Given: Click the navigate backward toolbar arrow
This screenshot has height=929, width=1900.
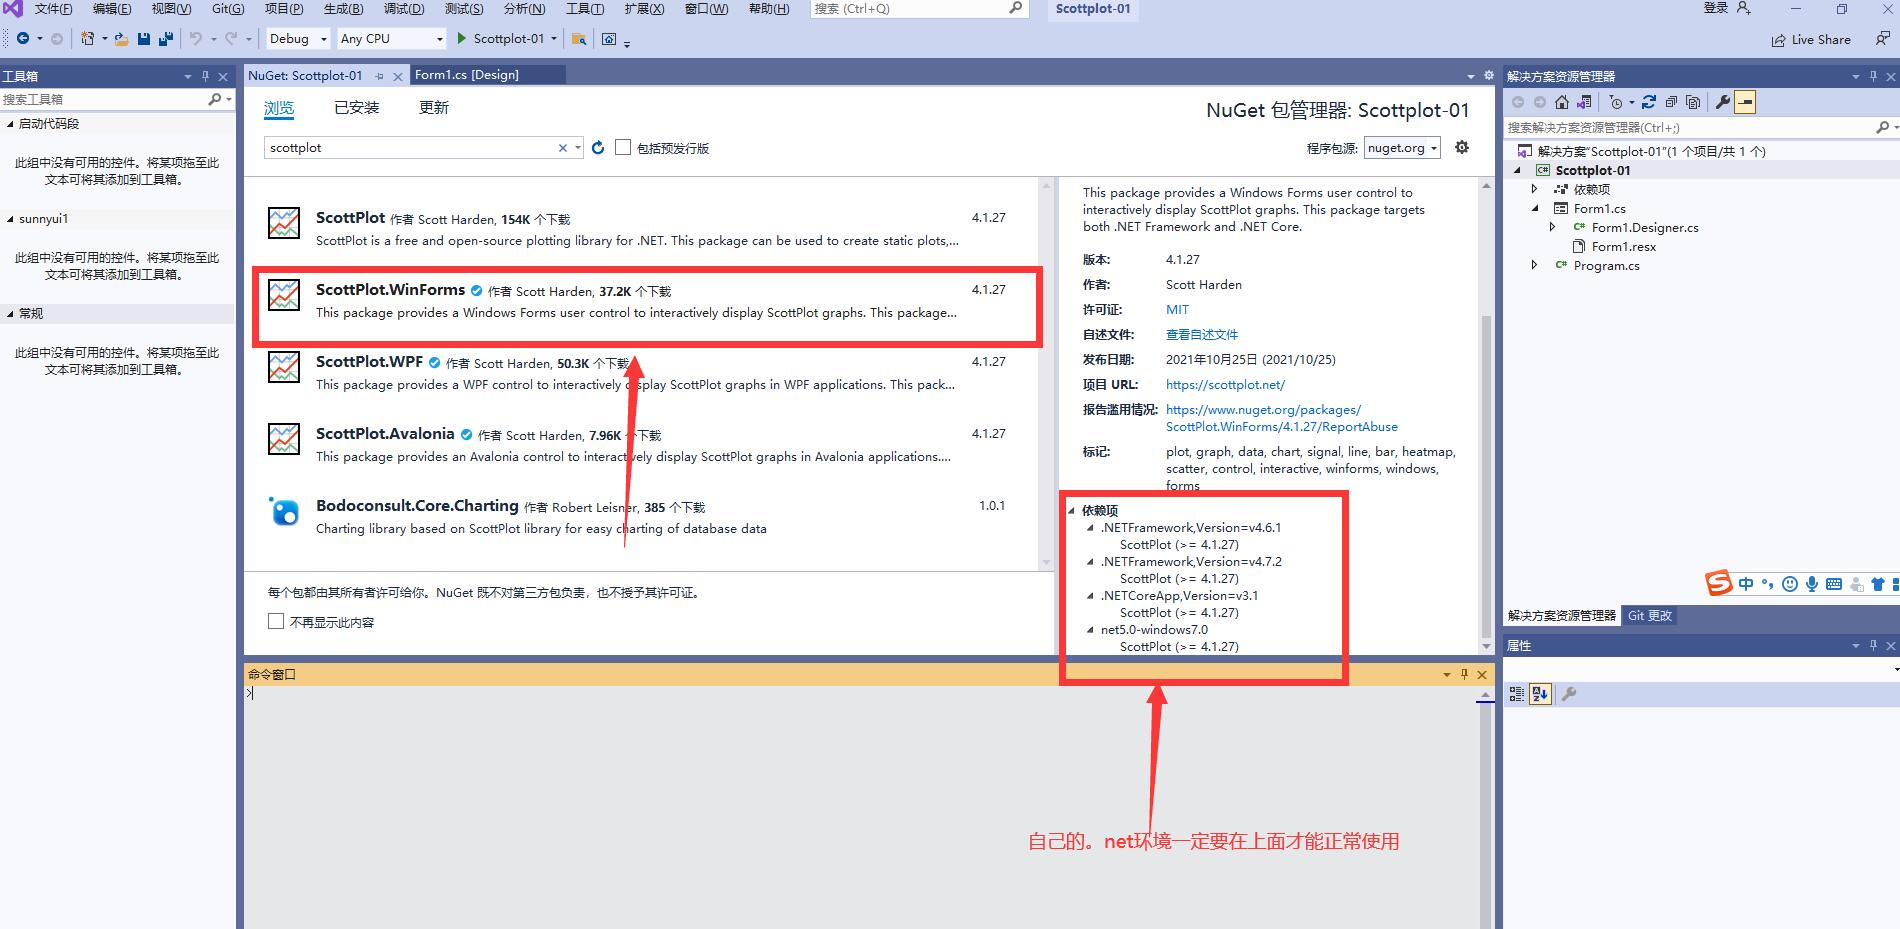Looking at the screenshot, I should tap(22, 39).
